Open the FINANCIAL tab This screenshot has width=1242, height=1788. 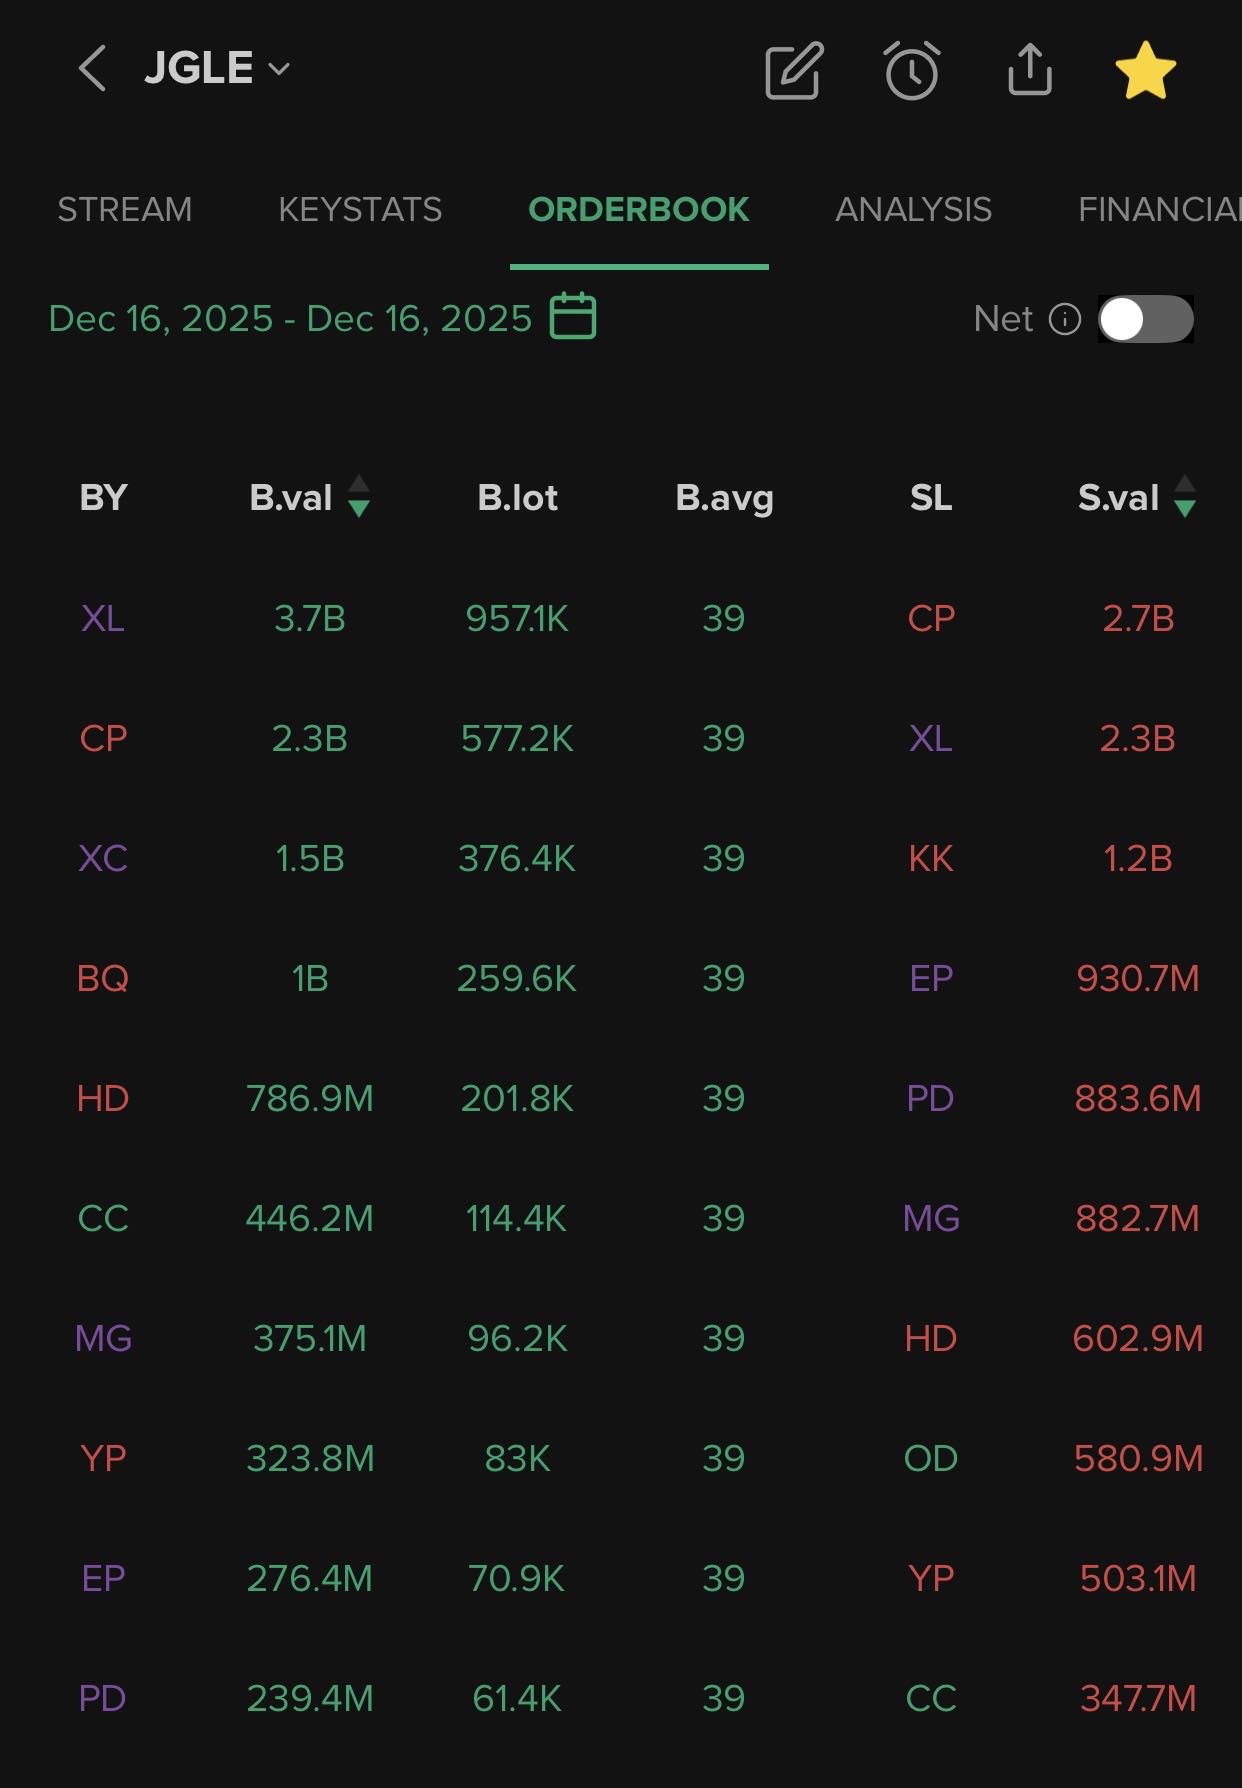pos(1158,209)
